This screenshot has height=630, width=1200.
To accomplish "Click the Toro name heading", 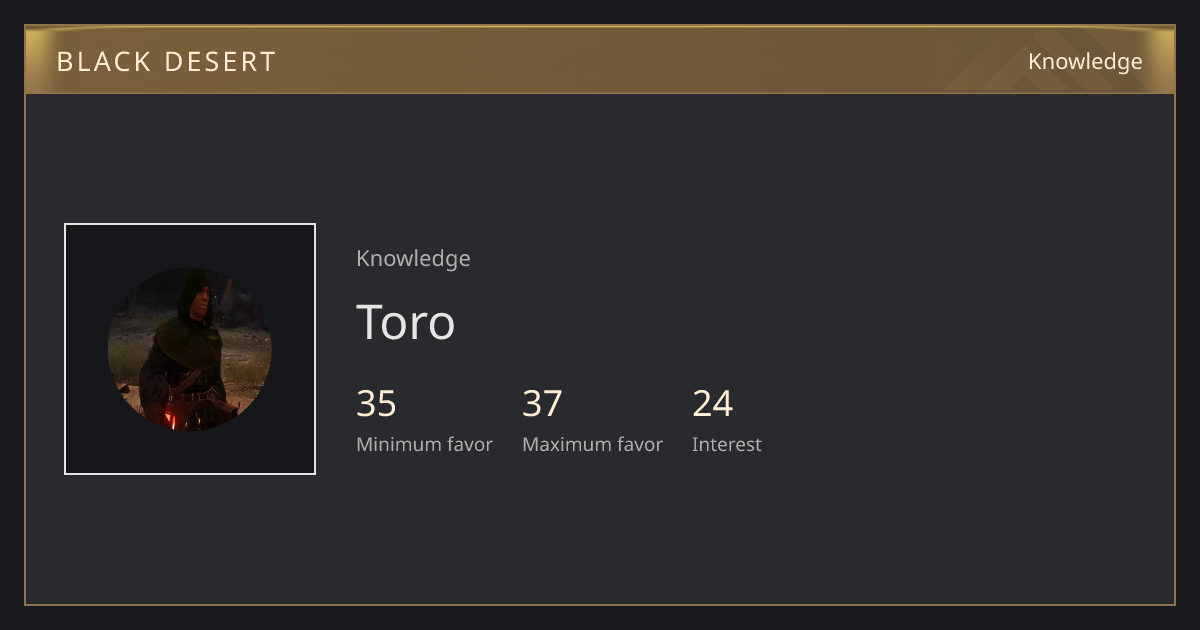I will click(405, 322).
